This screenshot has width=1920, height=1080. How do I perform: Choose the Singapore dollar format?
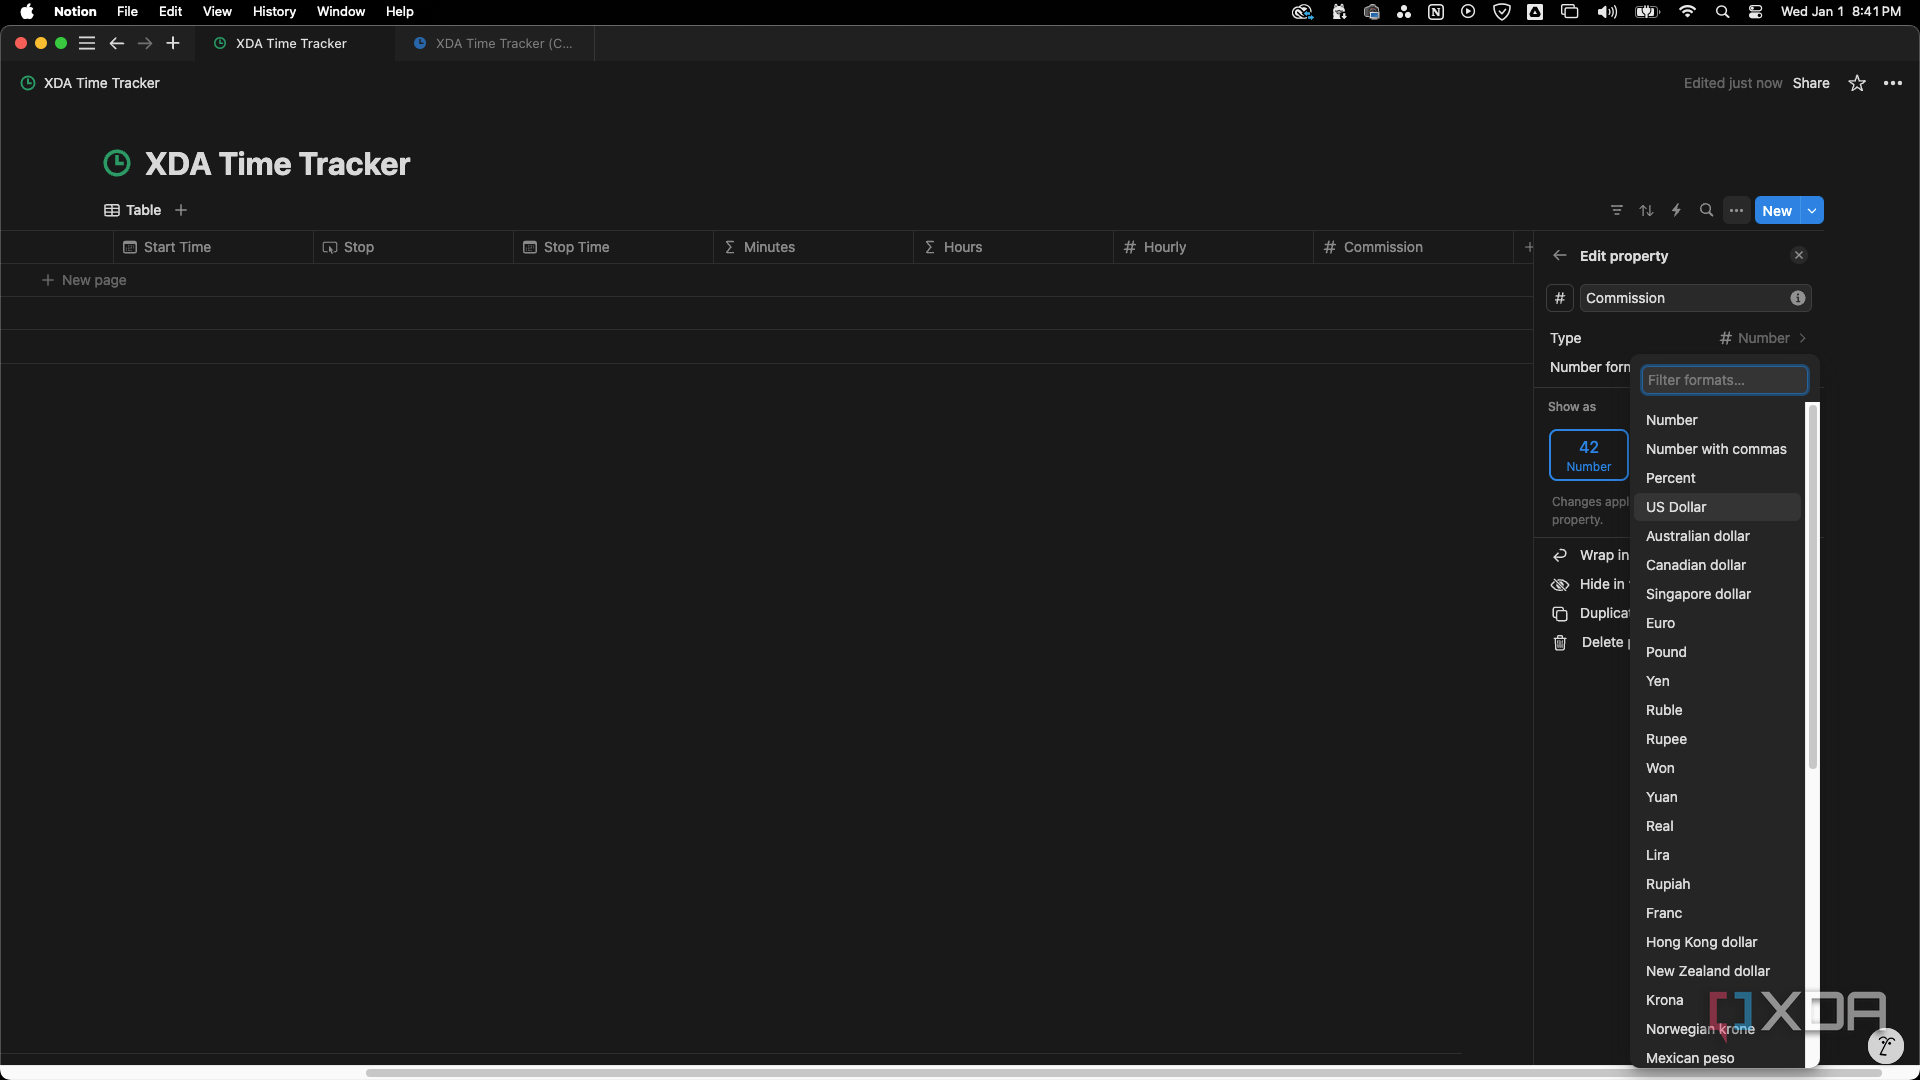pos(1717,594)
